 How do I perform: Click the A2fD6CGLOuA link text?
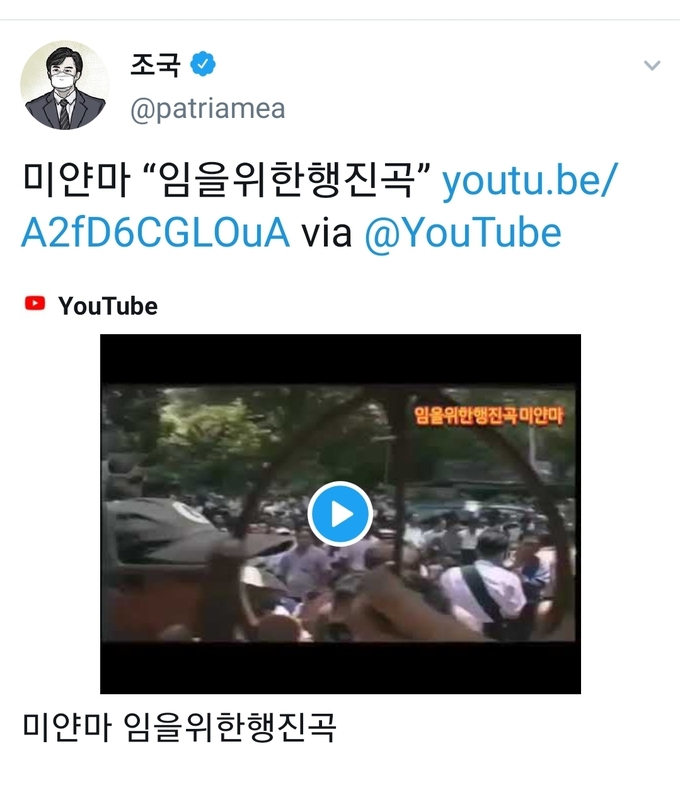156,233
